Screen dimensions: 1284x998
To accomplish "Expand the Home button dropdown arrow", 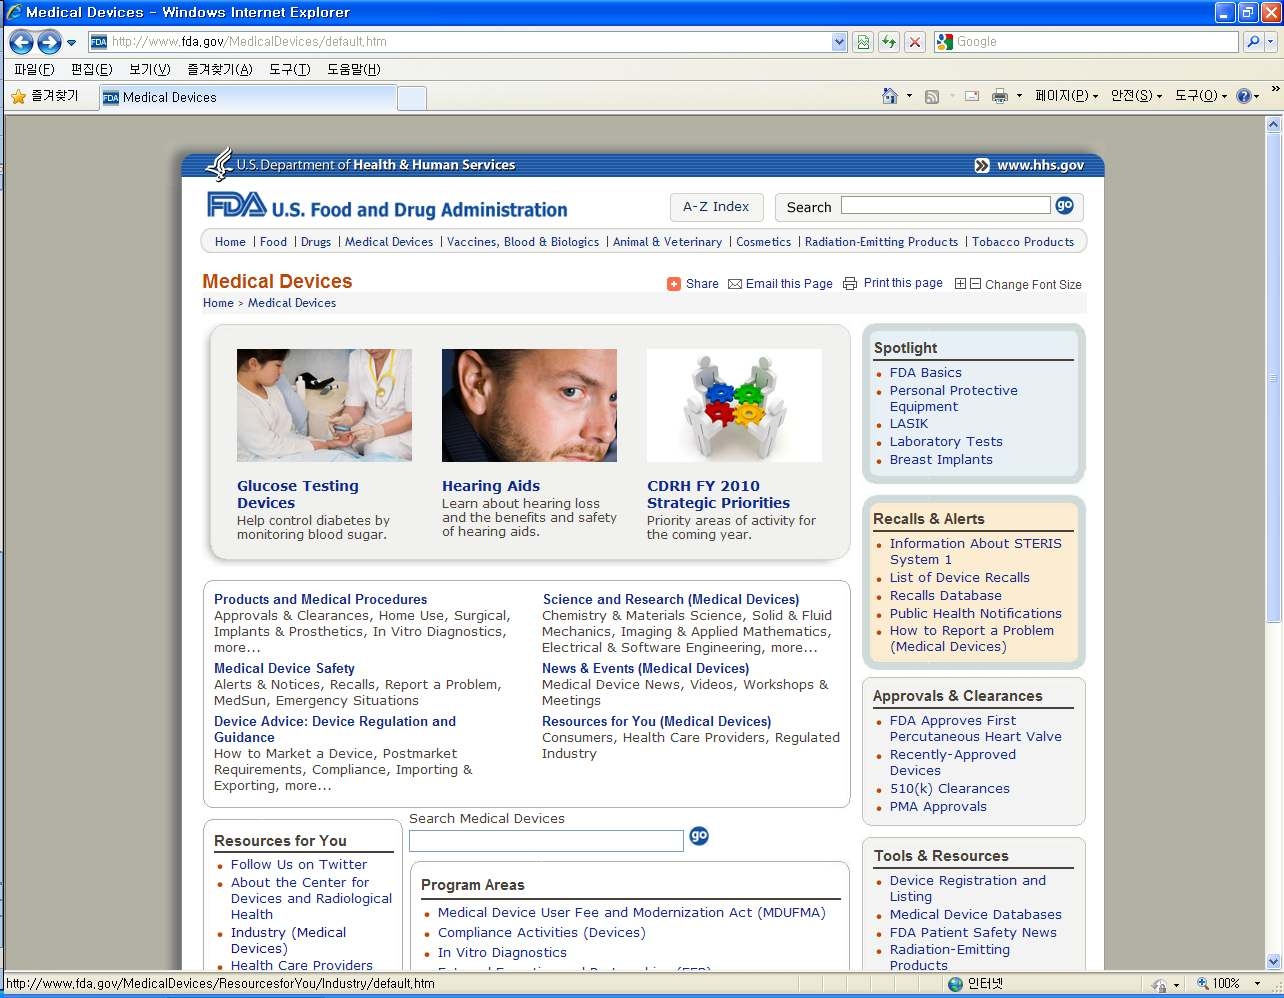I will (x=909, y=96).
